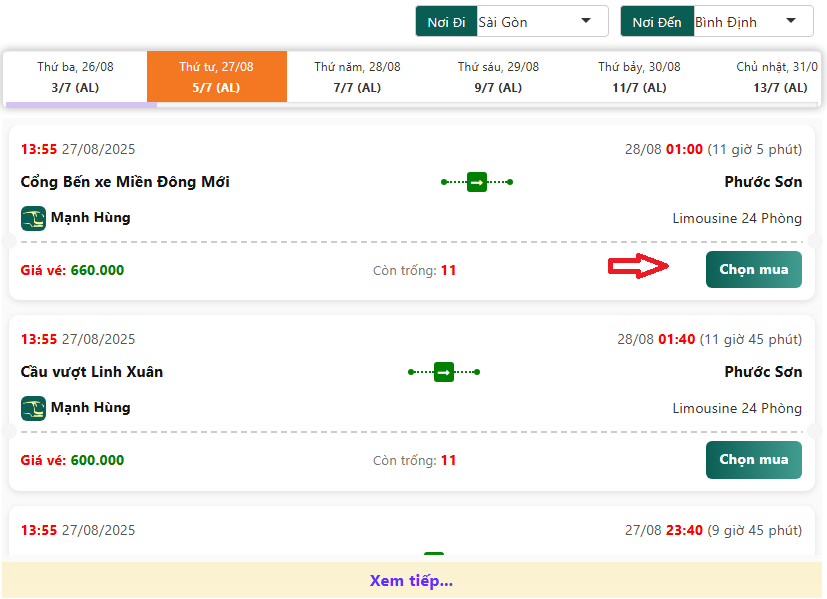Choose the Thứ bảy 30/08 date tab
This screenshot has height=599, width=827.
(x=639, y=77)
